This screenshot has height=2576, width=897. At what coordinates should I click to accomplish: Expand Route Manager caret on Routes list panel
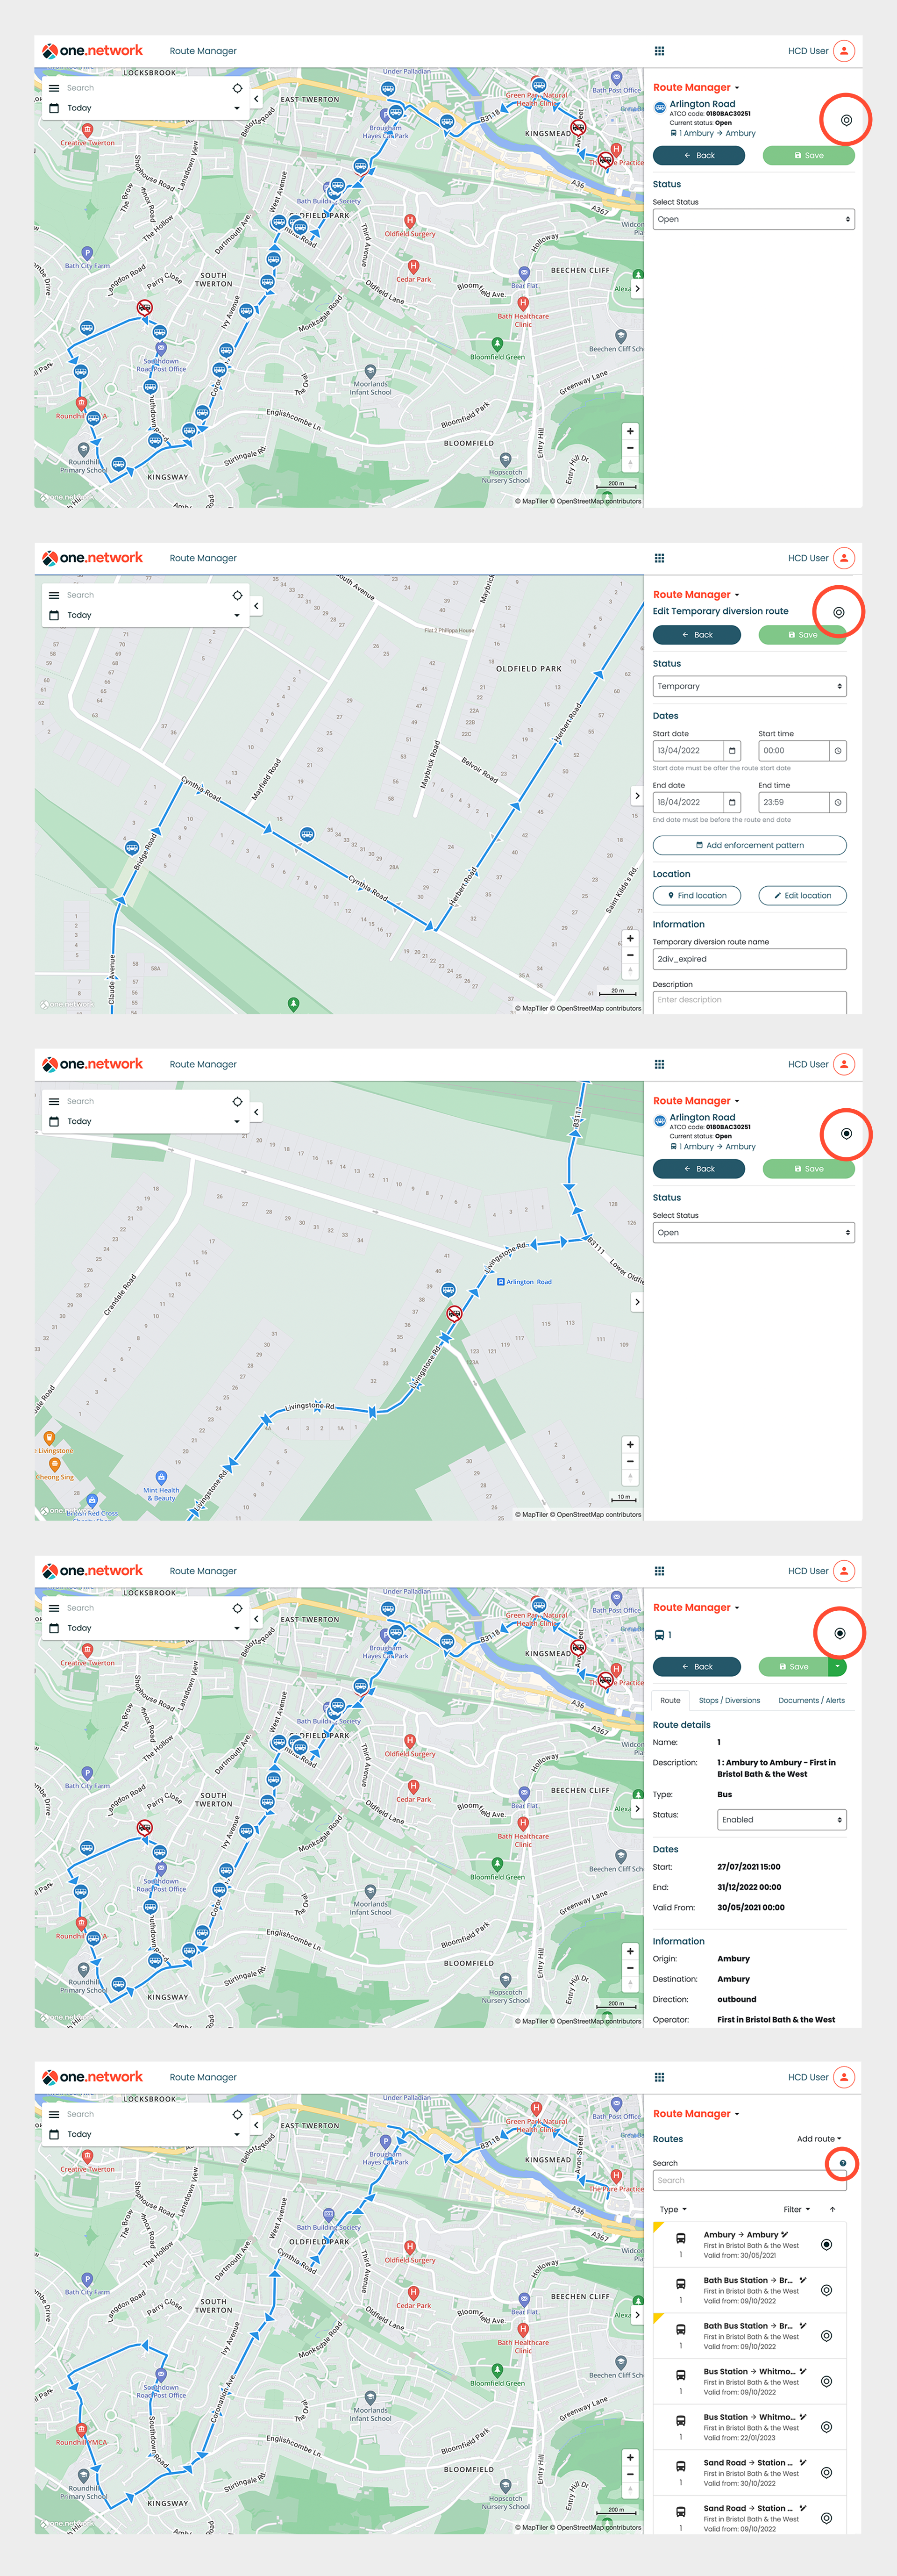737,2114
